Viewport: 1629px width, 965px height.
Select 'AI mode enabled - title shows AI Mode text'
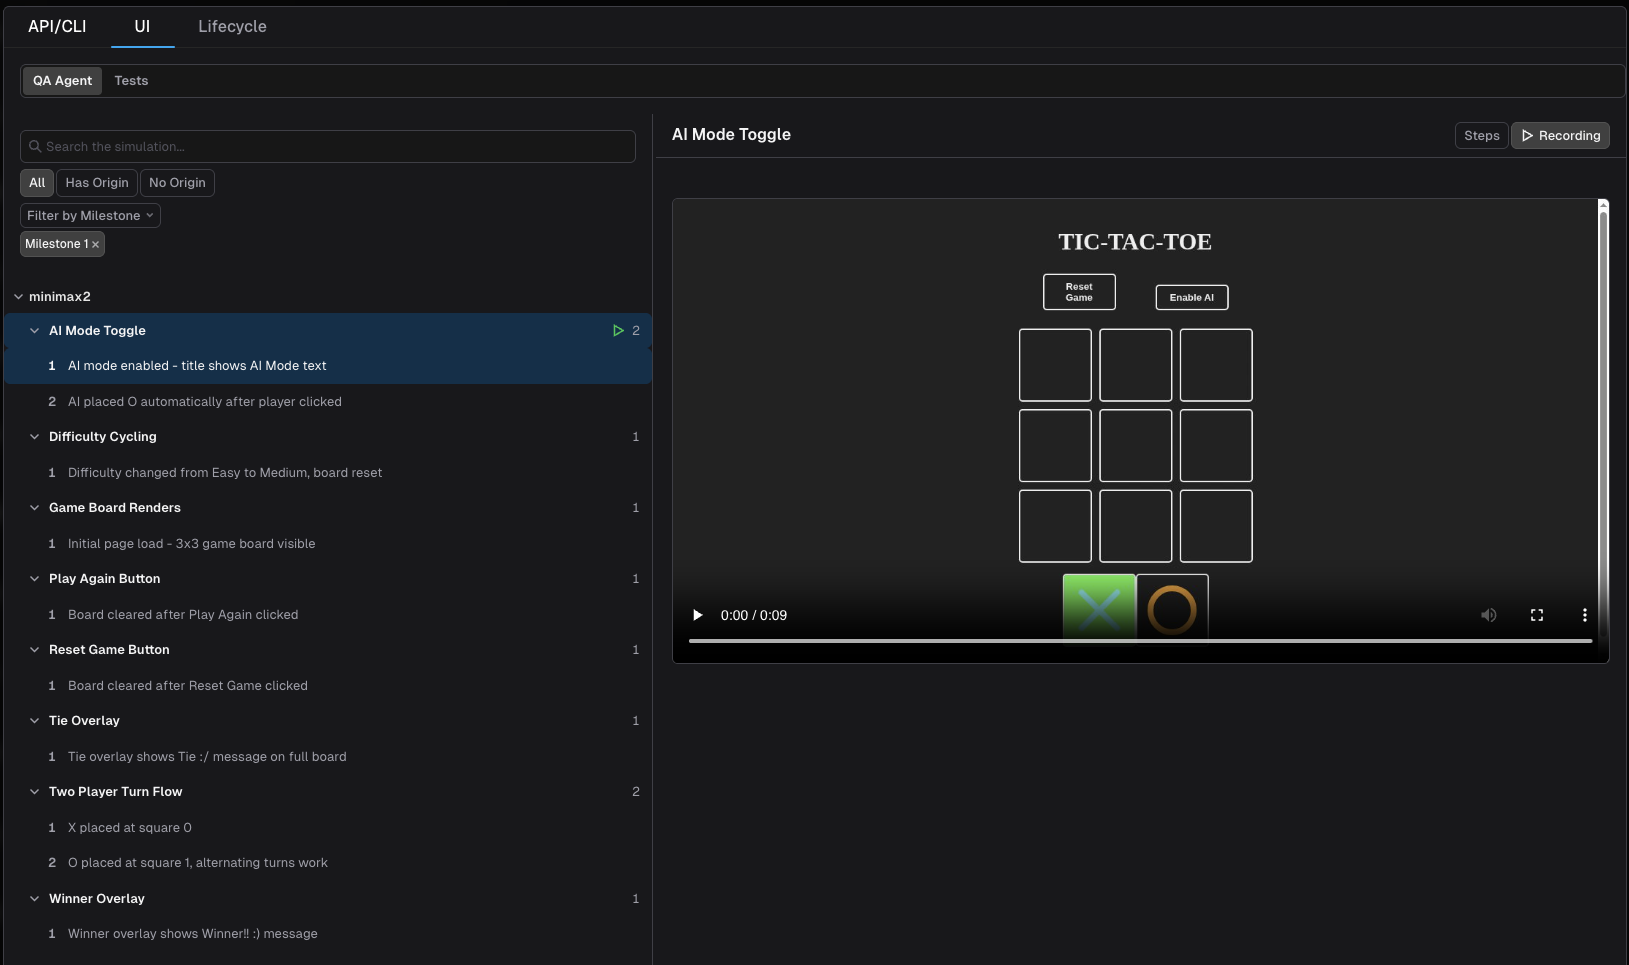(x=328, y=366)
